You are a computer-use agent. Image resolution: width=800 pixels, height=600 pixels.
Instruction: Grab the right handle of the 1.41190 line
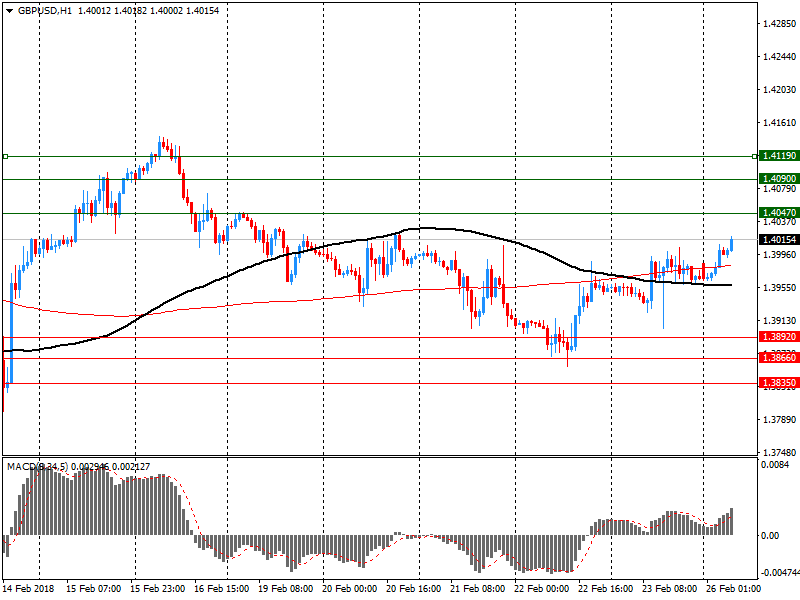tap(755, 157)
